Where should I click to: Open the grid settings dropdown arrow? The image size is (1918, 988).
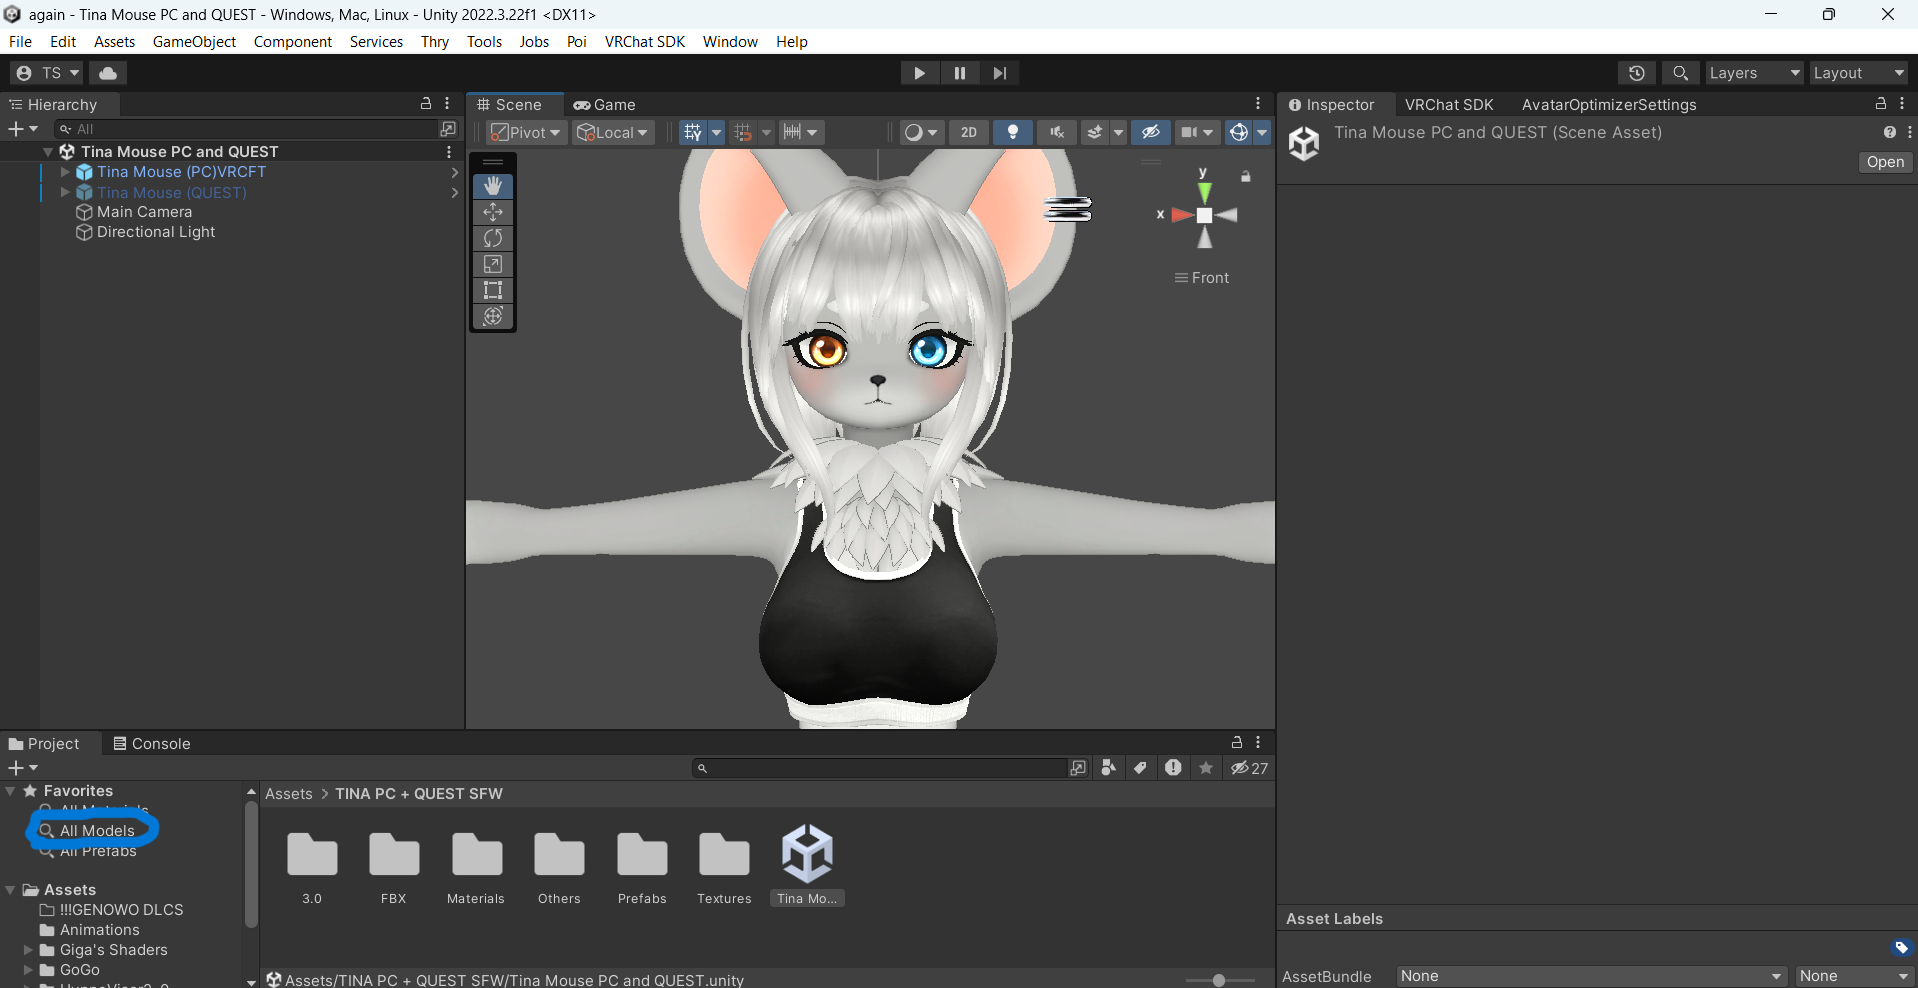click(716, 133)
